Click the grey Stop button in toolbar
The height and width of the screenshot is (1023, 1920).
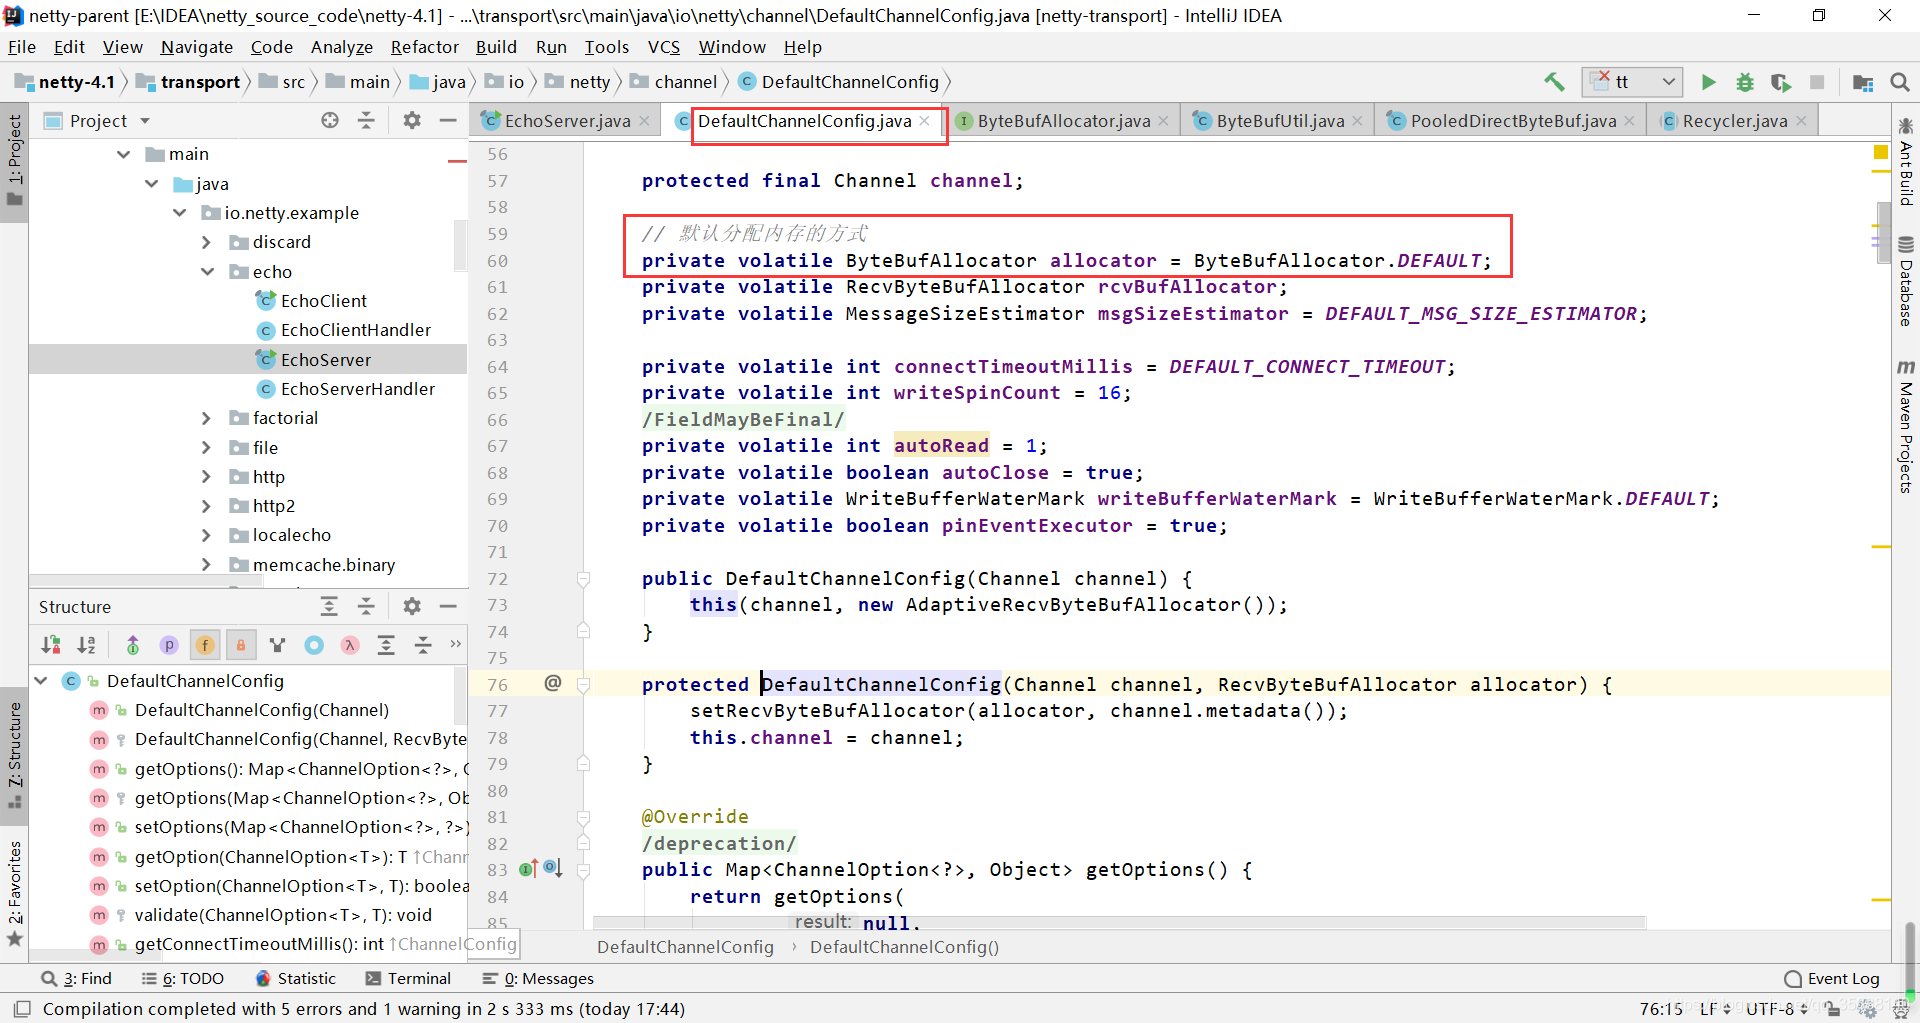pos(1817,82)
